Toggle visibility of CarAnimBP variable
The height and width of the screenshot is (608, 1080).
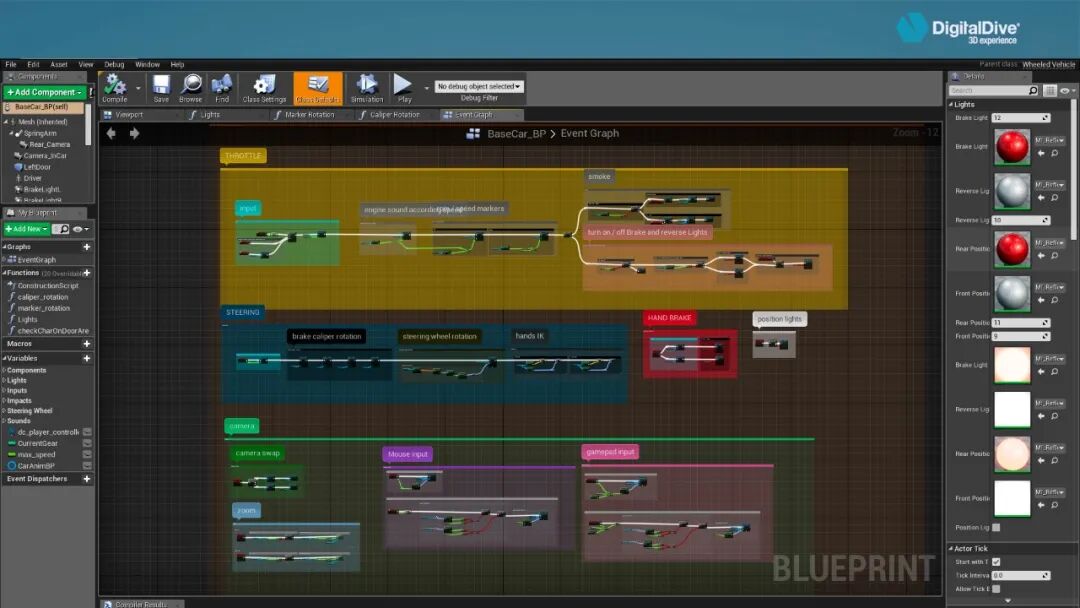[87, 465]
